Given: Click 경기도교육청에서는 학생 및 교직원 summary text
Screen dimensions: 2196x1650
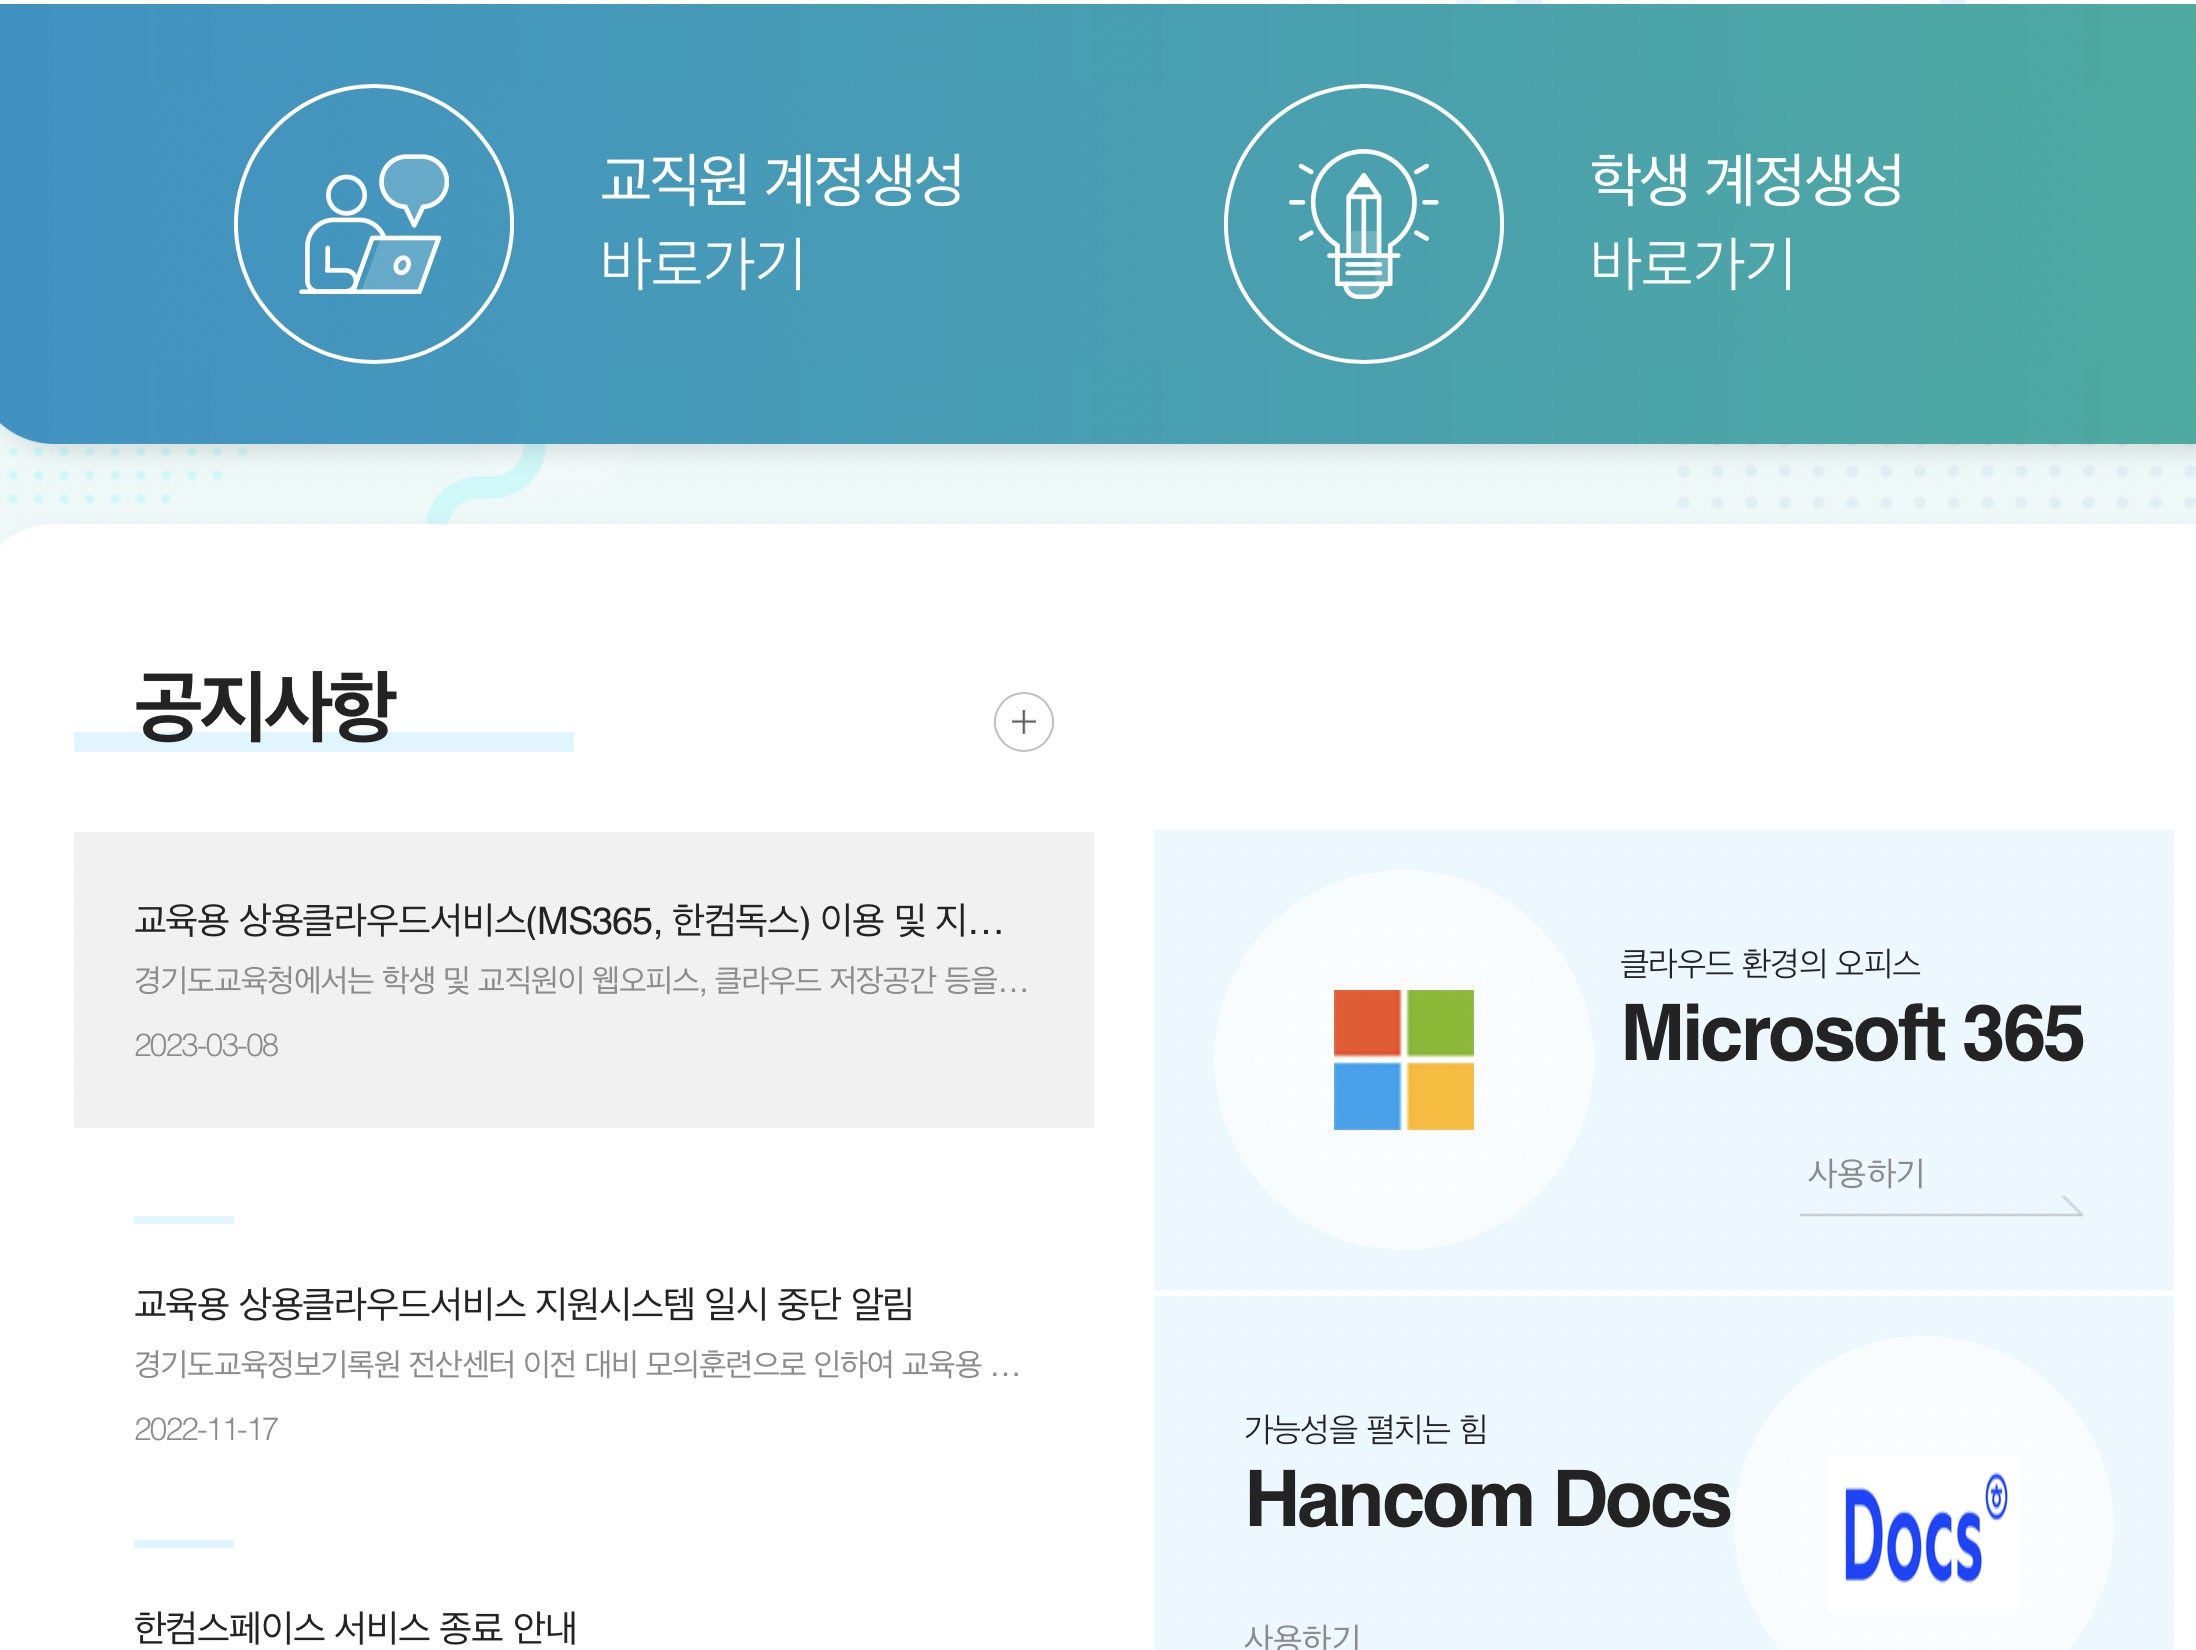Looking at the screenshot, I should 580,981.
